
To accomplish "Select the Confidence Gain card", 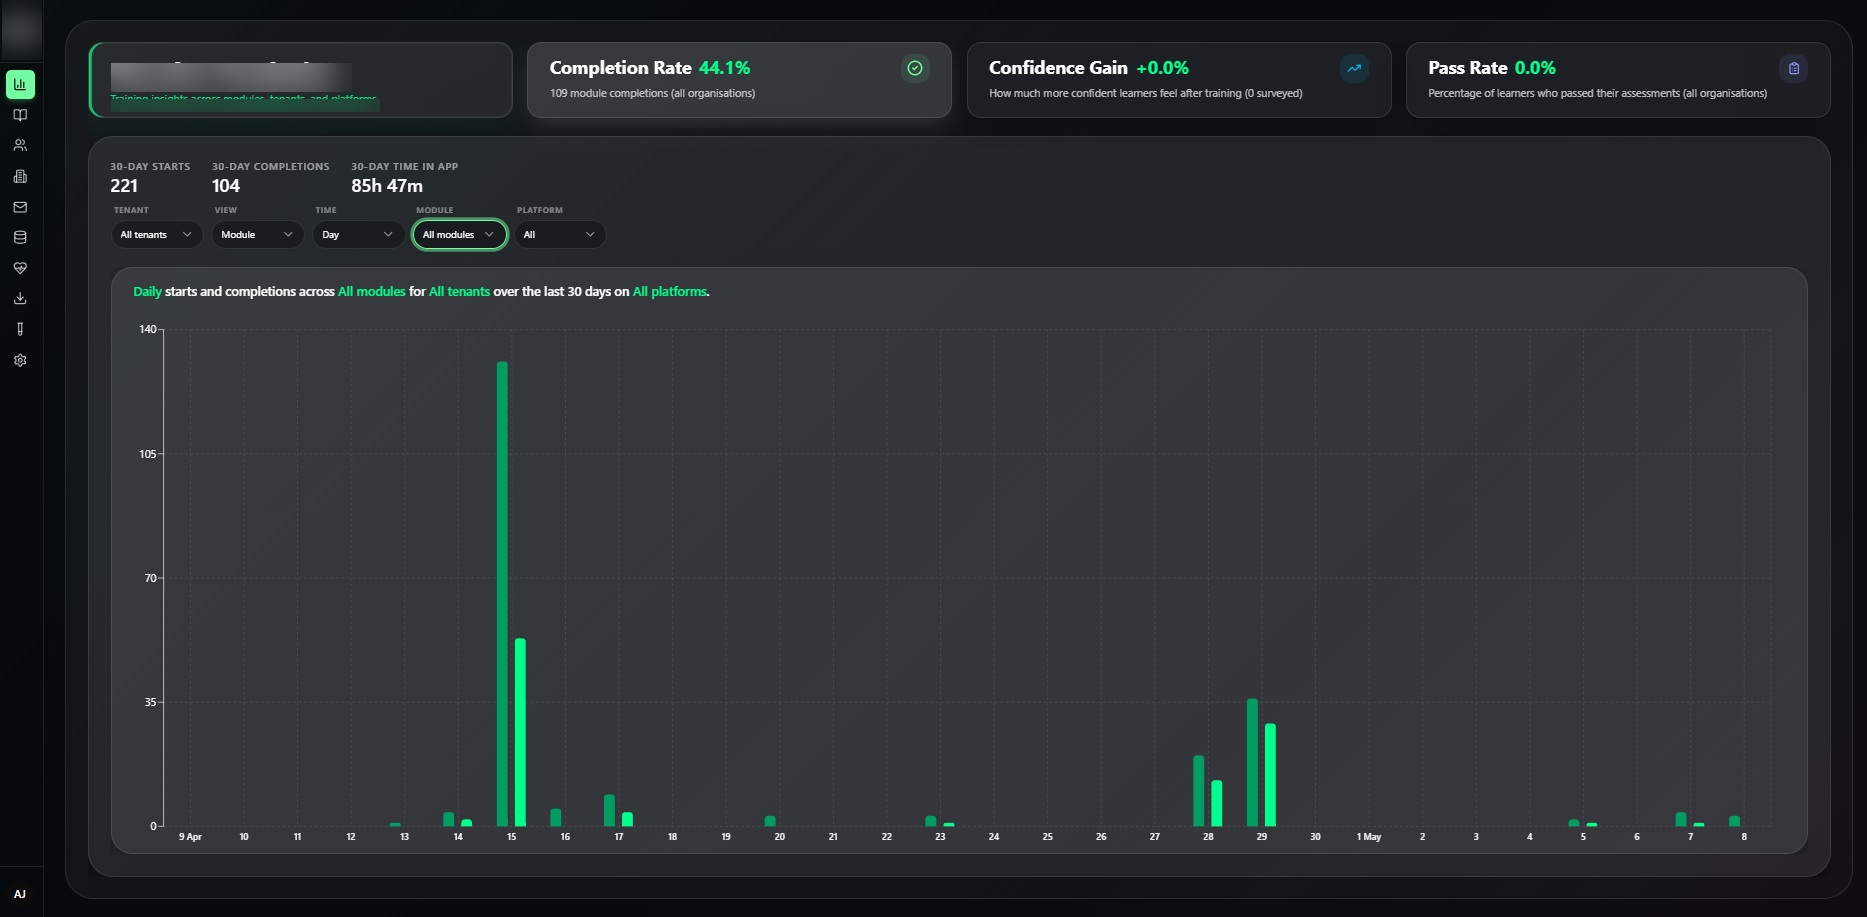I will click(x=1179, y=80).
